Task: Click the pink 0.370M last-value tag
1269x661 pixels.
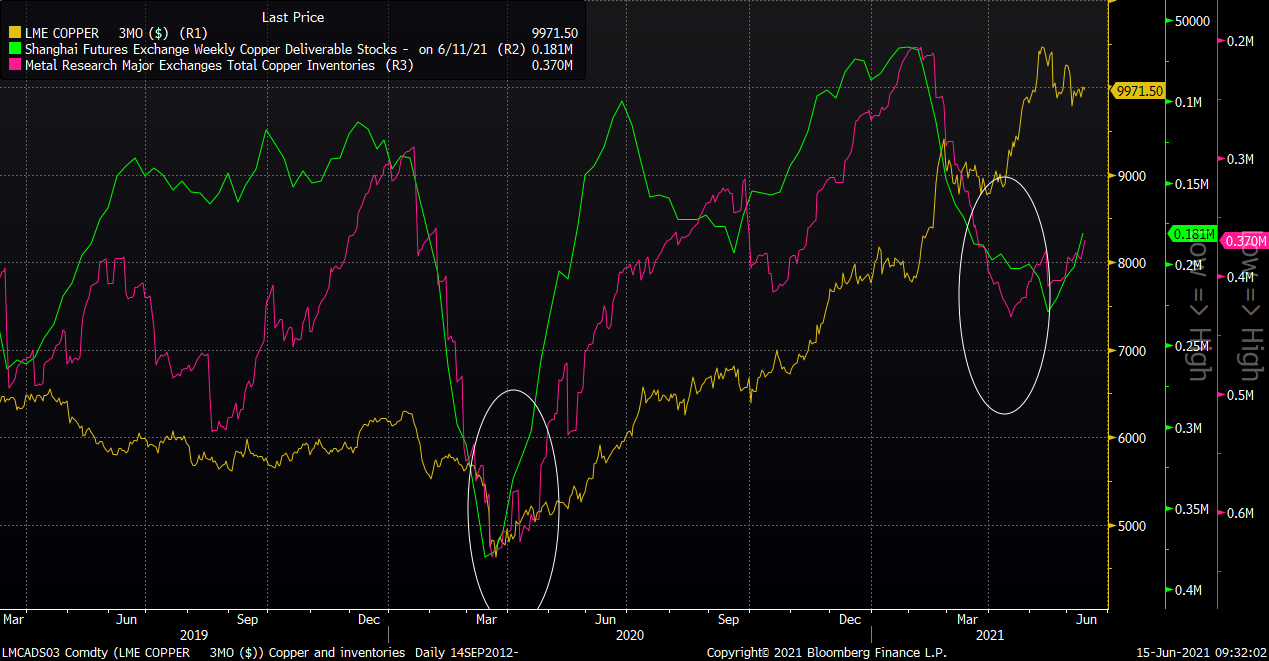Action: tap(1245, 241)
